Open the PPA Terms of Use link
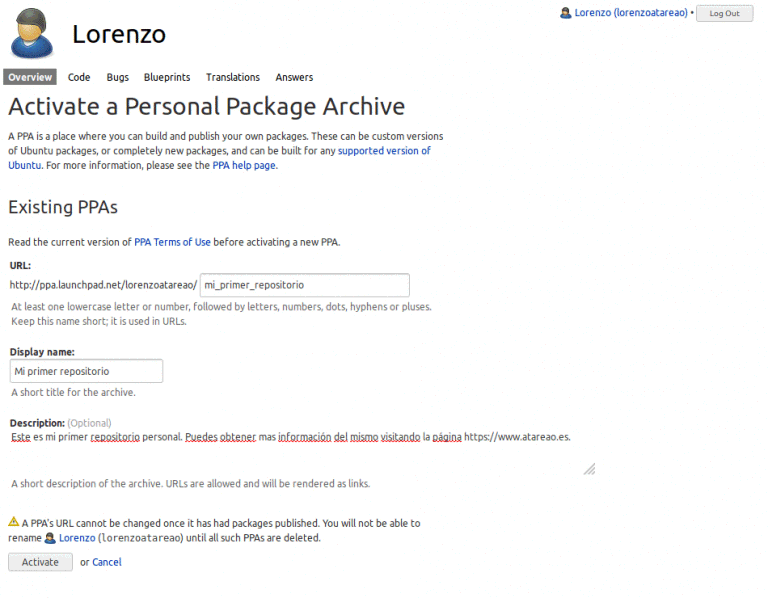This screenshot has height=598, width=768. tap(172, 242)
